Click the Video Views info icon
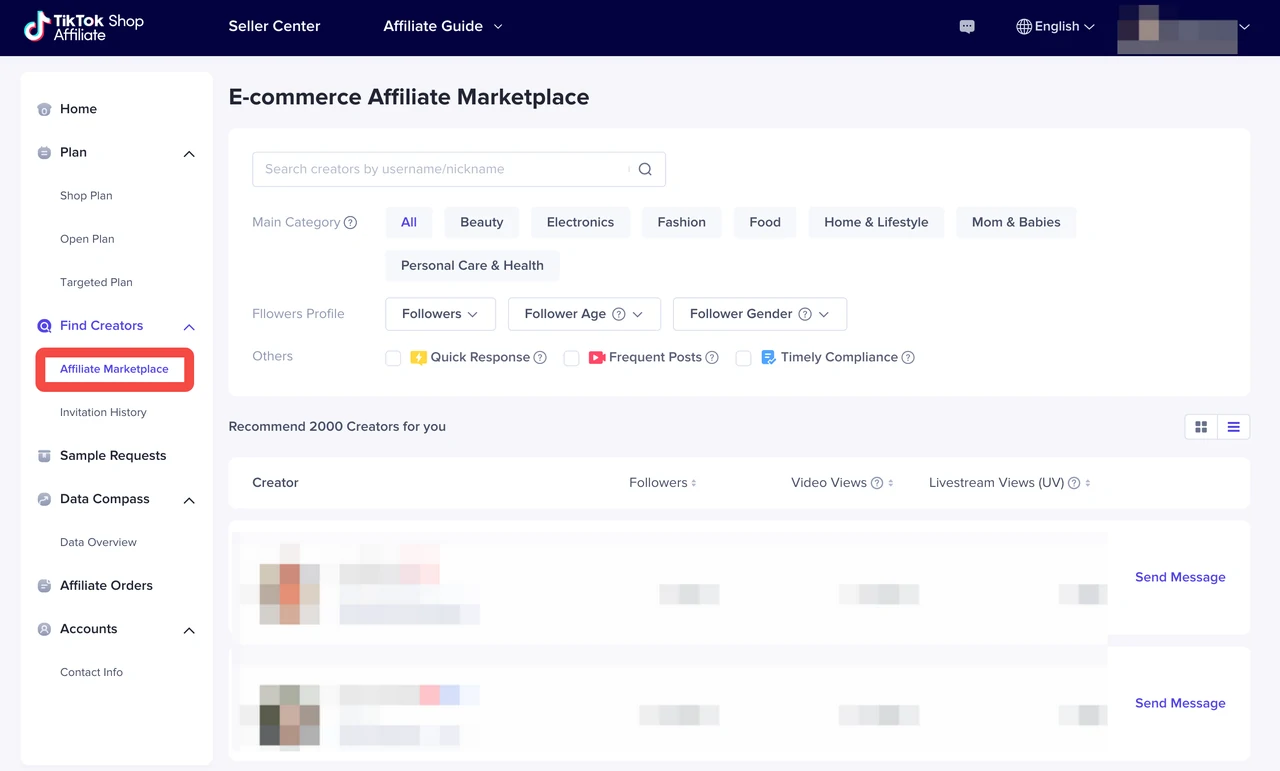Viewport: 1280px width, 771px height. pyautogui.click(x=877, y=483)
